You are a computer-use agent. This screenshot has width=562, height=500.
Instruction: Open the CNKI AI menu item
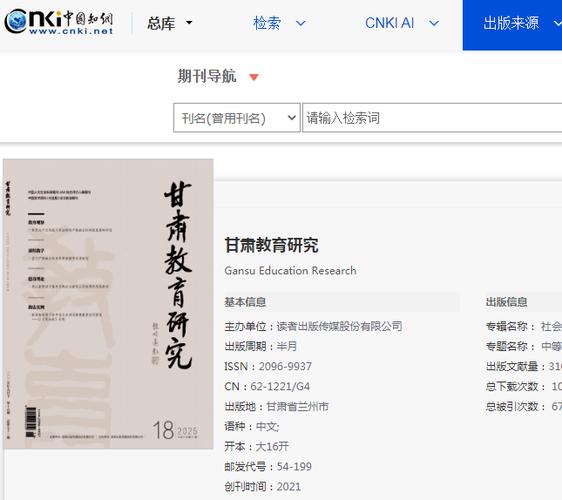click(x=389, y=23)
